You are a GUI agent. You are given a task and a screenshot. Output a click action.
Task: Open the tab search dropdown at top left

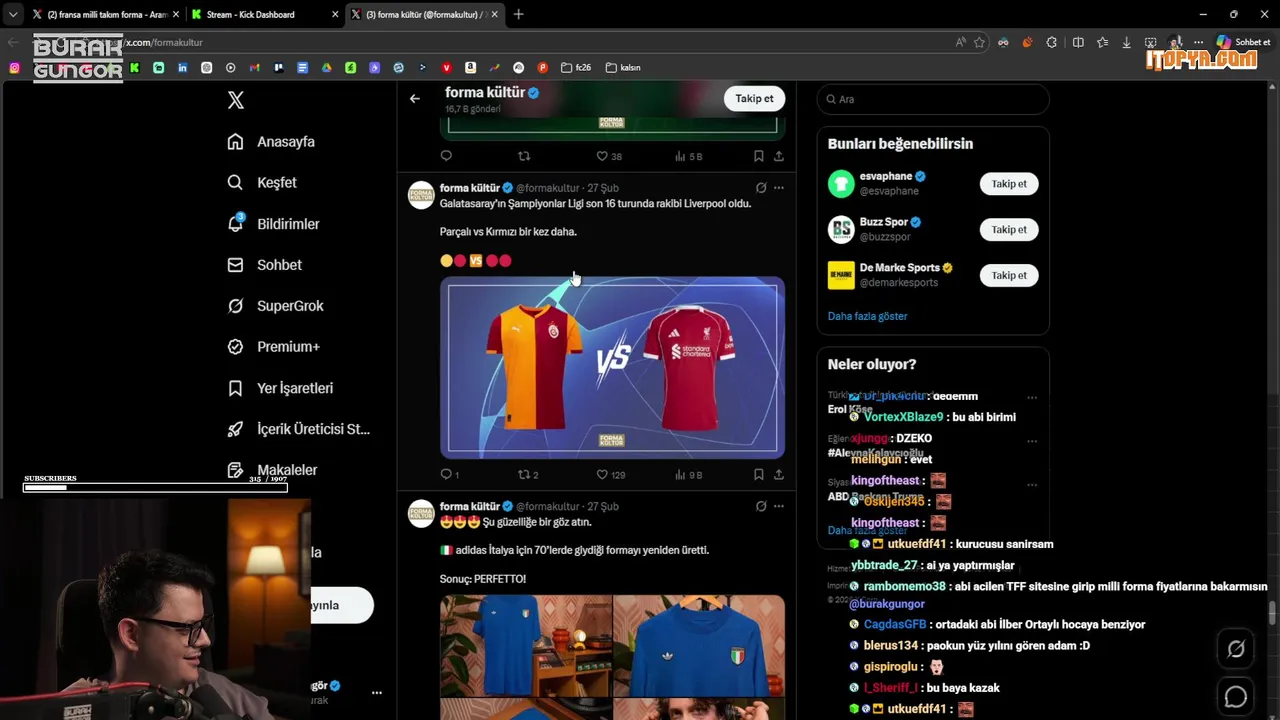click(12, 14)
